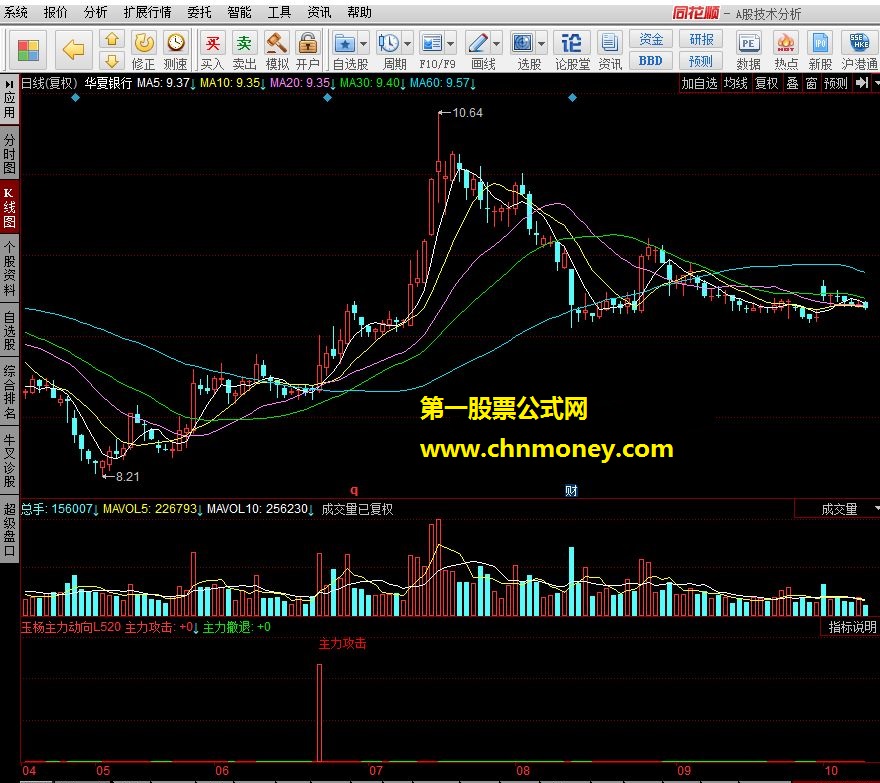Click the down arrow icon in toolbar
This screenshot has width=880, height=783.
(x=112, y=61)
